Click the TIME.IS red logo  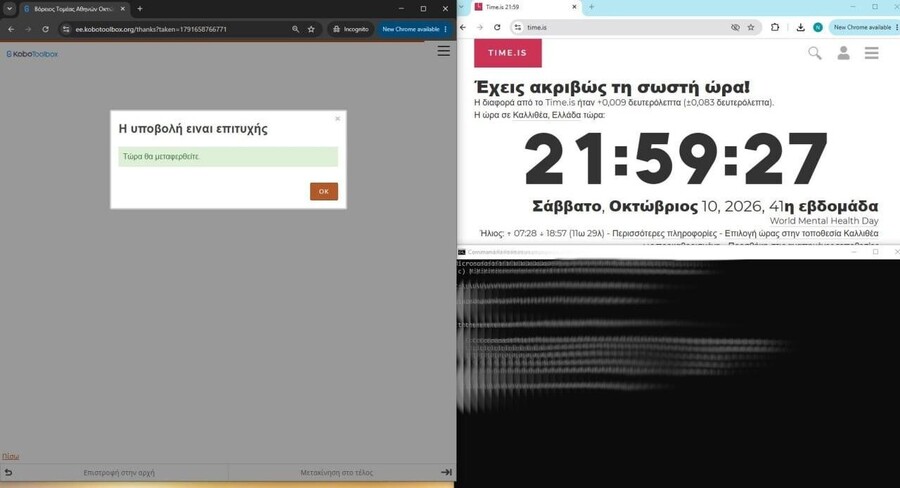(507, 53)
